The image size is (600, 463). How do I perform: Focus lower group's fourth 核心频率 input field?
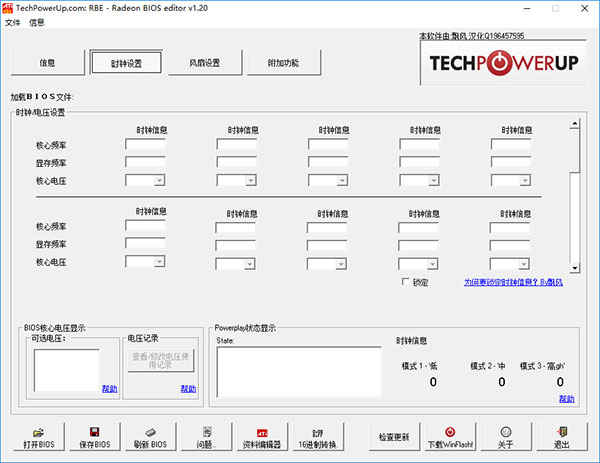[x=418, y=228]
